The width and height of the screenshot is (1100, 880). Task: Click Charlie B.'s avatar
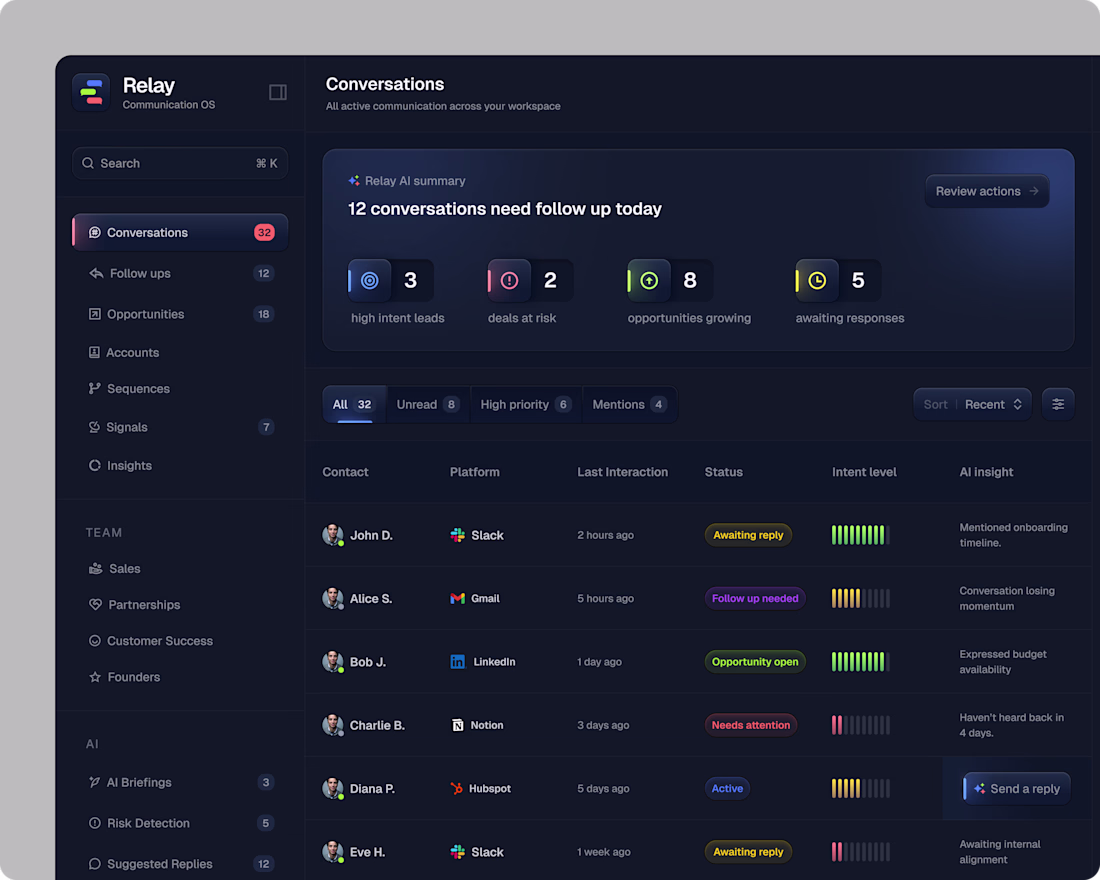click(333, 725)
